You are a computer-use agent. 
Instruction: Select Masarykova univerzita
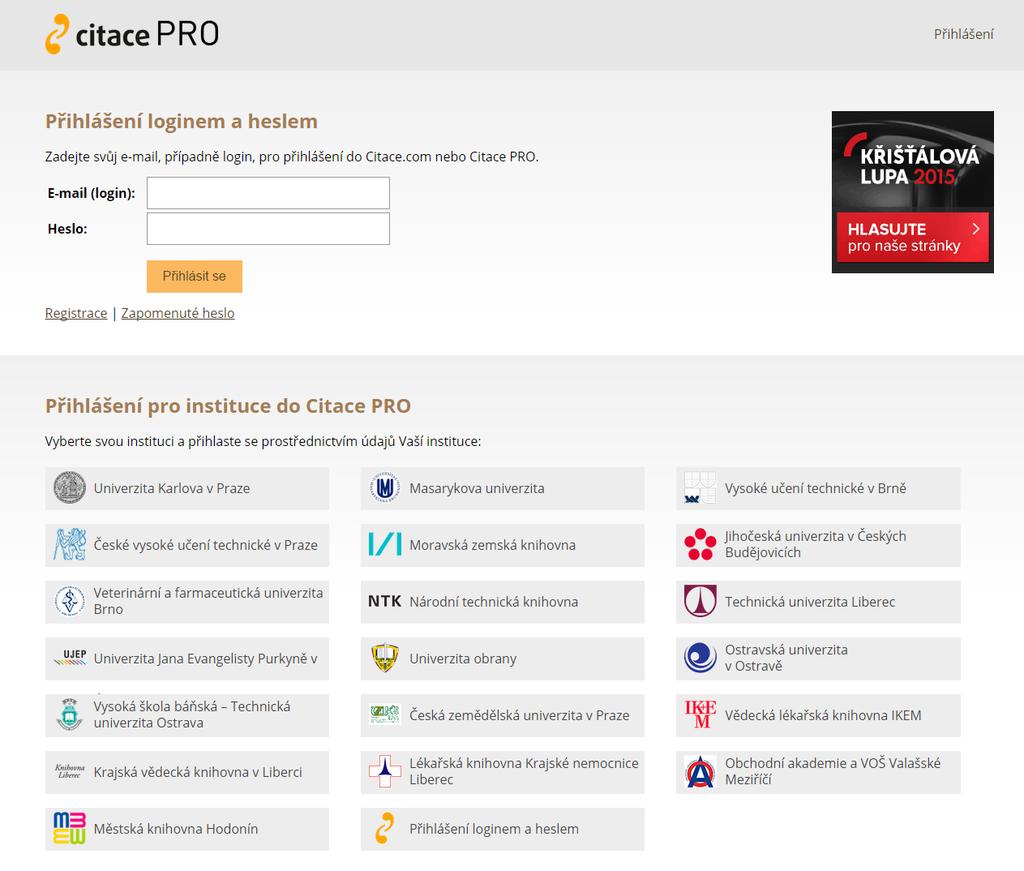tap(502, 488)
